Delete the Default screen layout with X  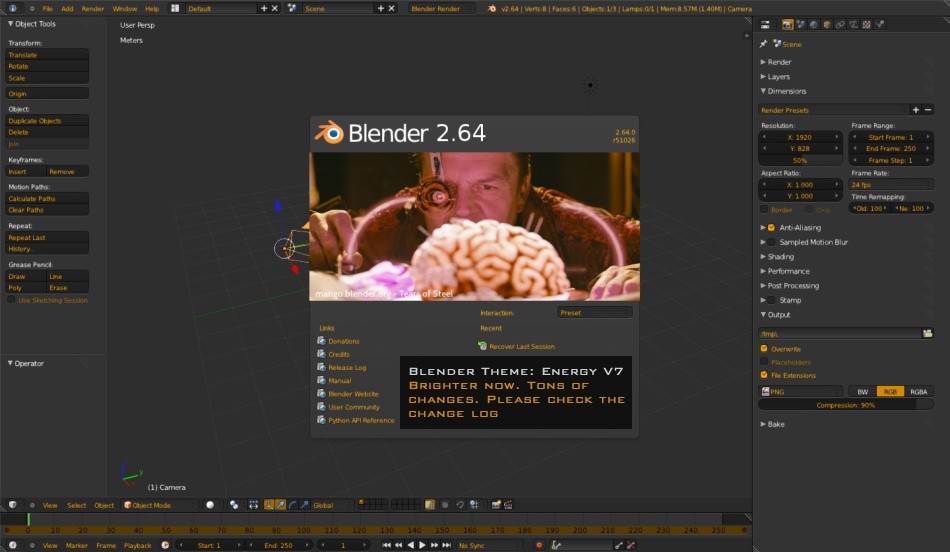[x=274, y=8]
